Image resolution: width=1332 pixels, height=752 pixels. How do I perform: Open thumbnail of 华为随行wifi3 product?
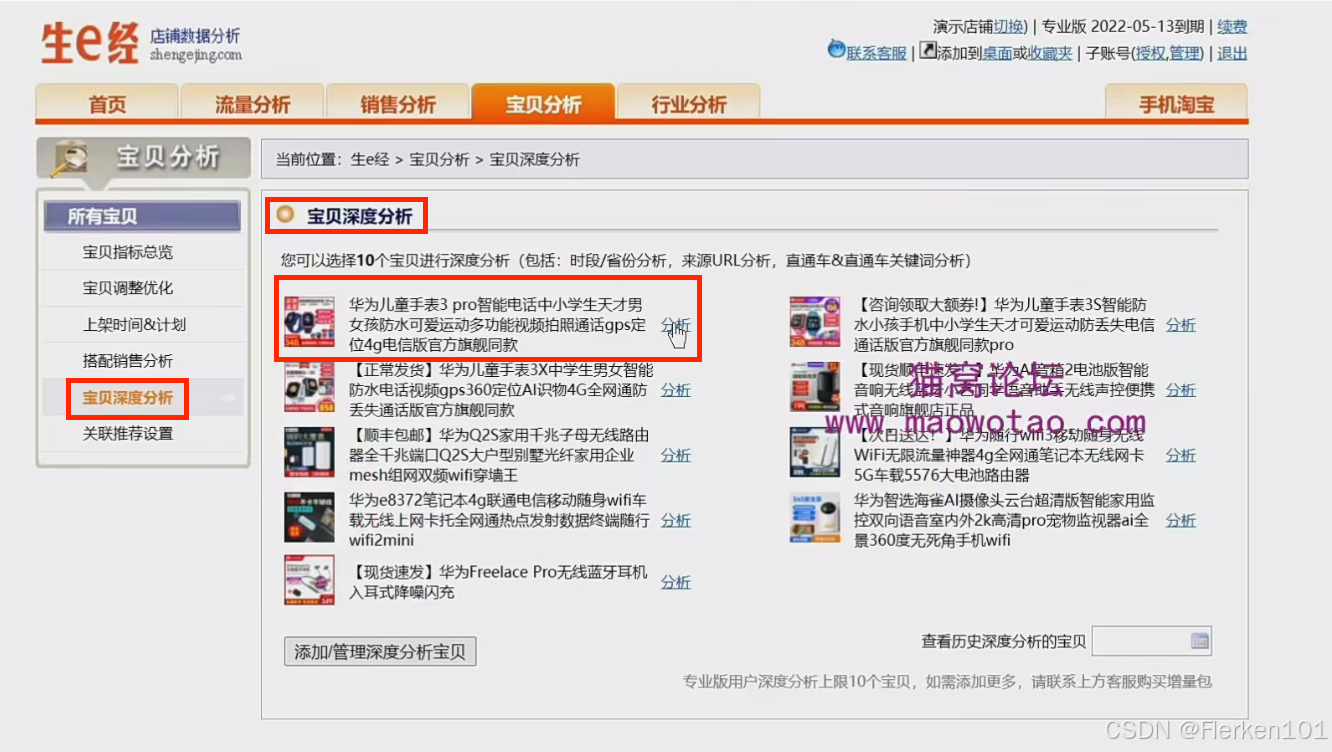click(x=814, y=453)
